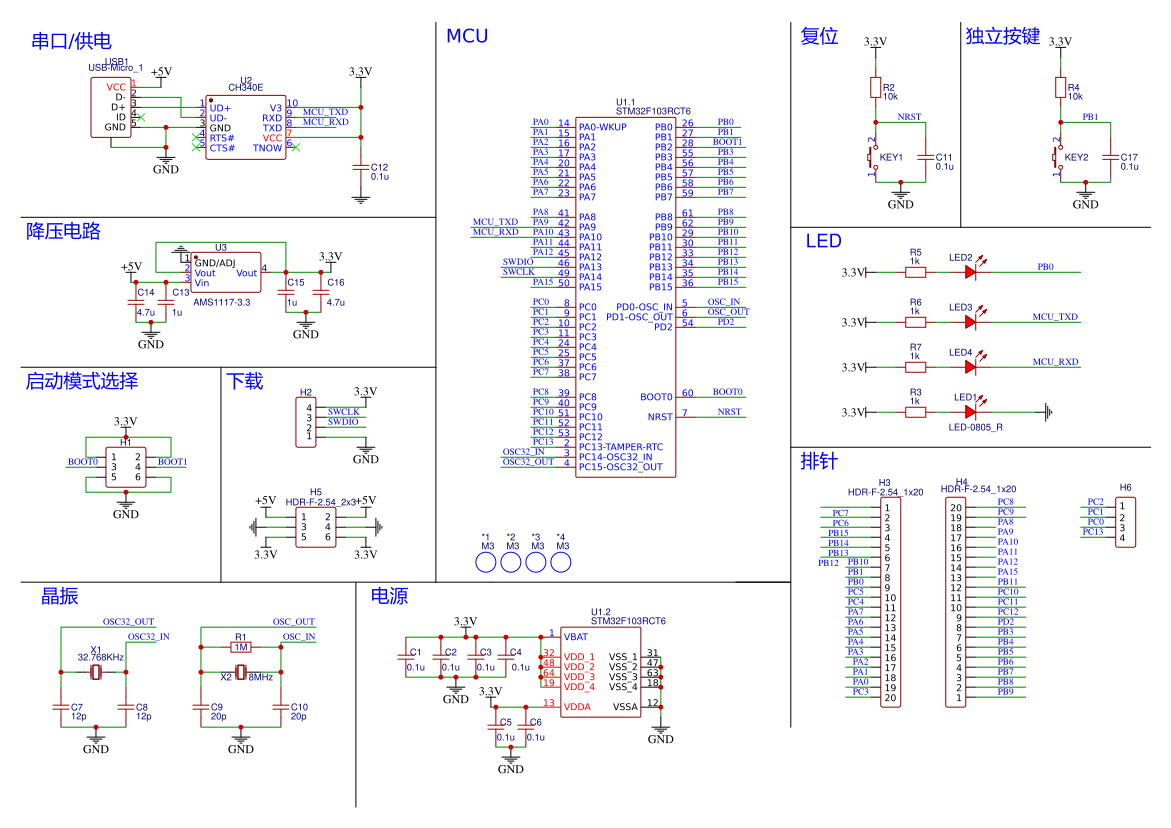Screen dimensions: 1171x828
Task: Click the H4 1x20 pin header body
Action: pyautogui.click(x=955, y=603)
